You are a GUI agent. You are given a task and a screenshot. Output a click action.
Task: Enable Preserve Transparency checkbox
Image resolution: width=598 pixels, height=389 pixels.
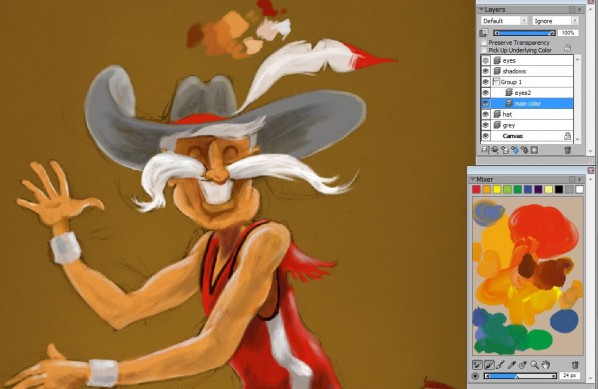point(484,43)
